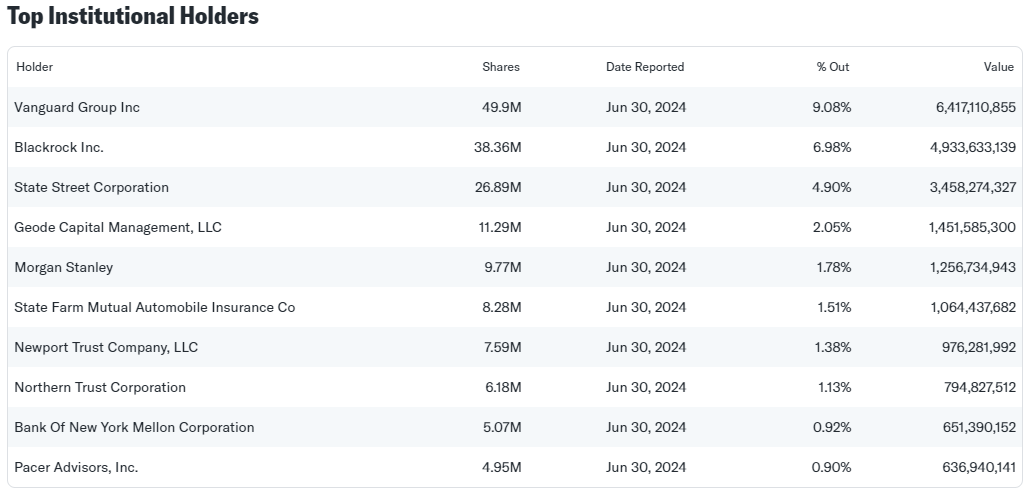Screen dimensions: 1030x495
Task: Click 9.08% in the % Out column
Action: (x=832, y=107)
